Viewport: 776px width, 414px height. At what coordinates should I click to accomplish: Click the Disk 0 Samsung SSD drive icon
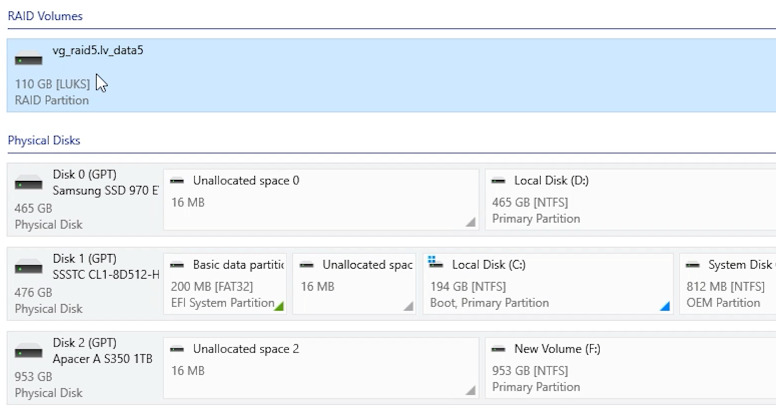click(28, 183)
